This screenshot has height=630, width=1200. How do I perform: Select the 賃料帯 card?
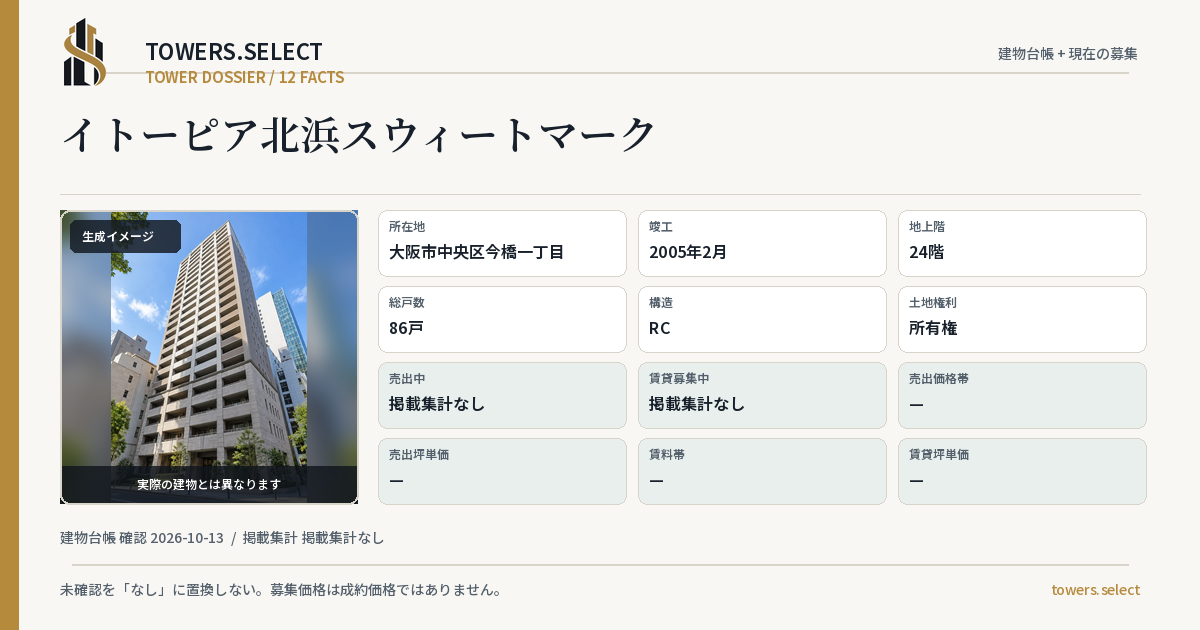point(762,471)
